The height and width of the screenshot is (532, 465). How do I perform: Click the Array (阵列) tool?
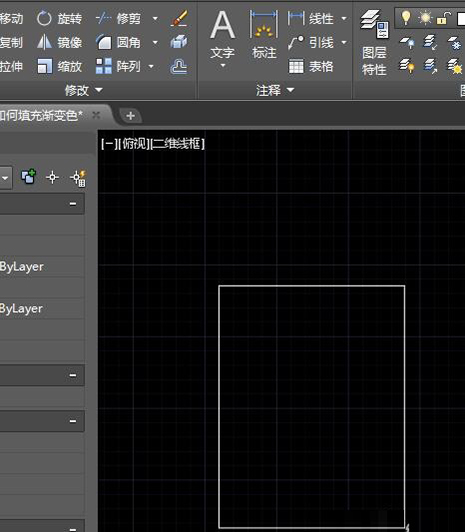point(118,66)
